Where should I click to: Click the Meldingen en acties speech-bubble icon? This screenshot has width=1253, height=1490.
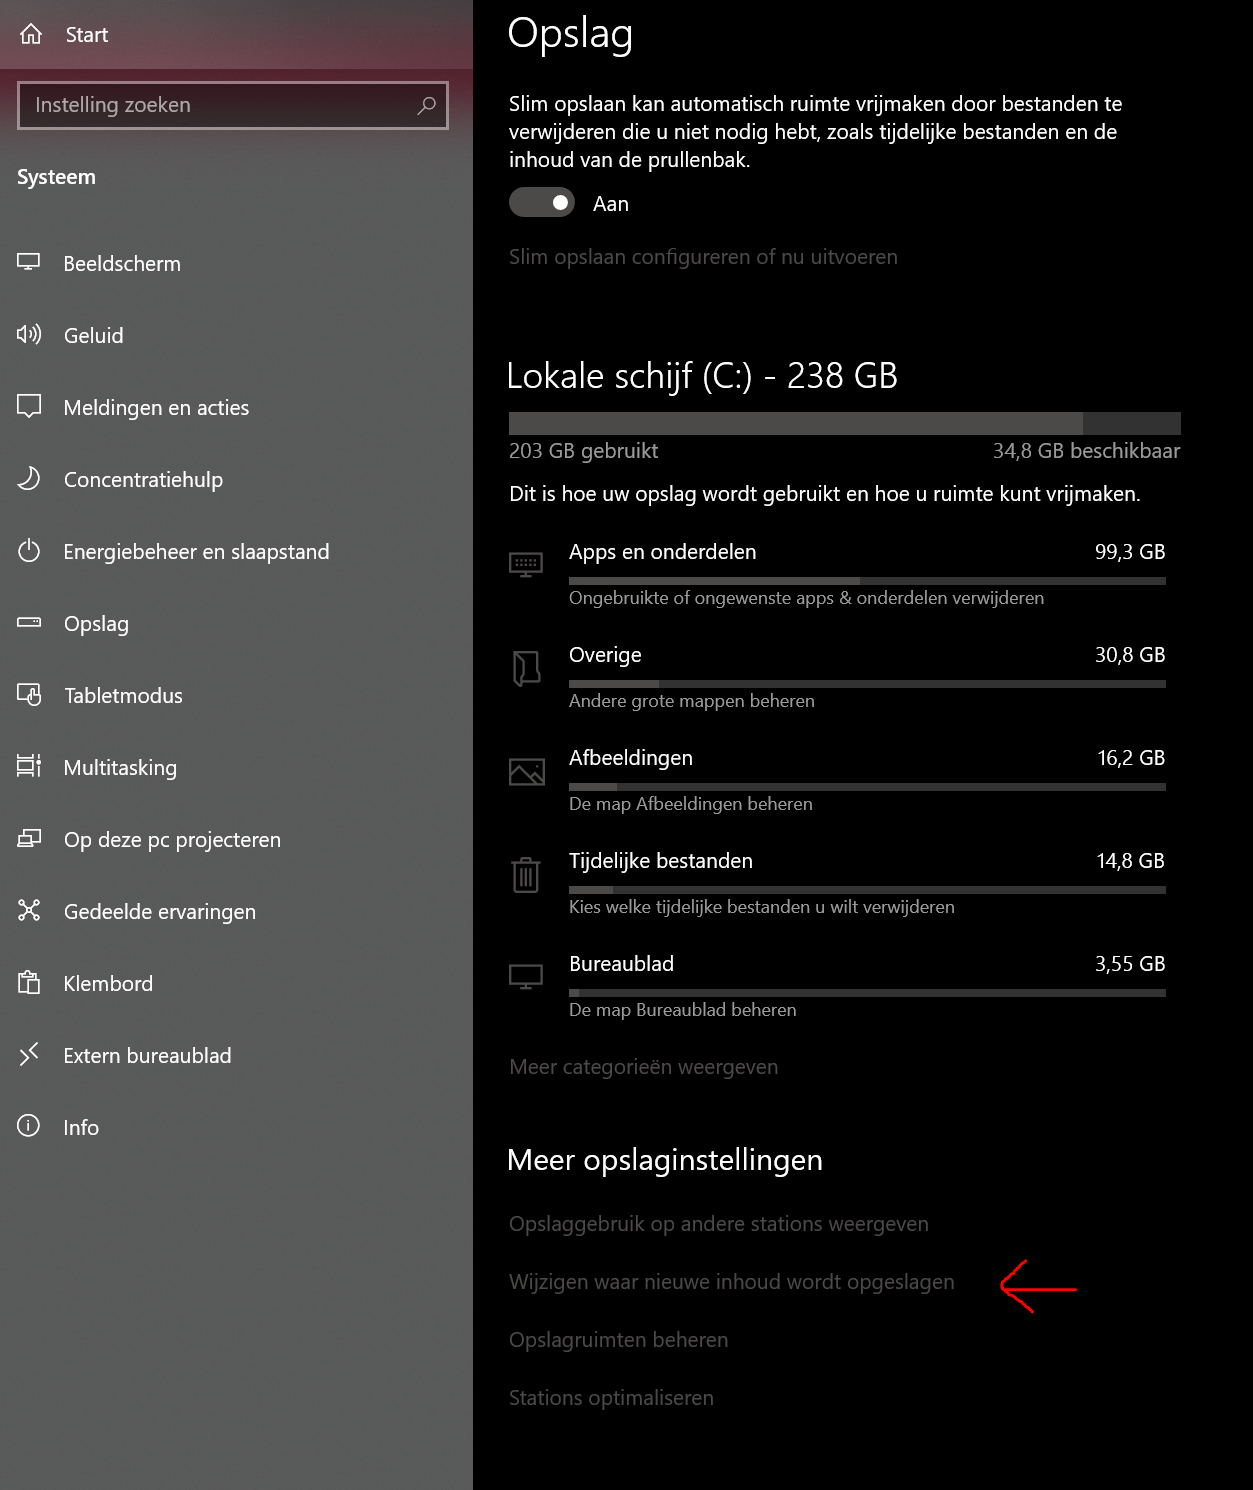29,406
